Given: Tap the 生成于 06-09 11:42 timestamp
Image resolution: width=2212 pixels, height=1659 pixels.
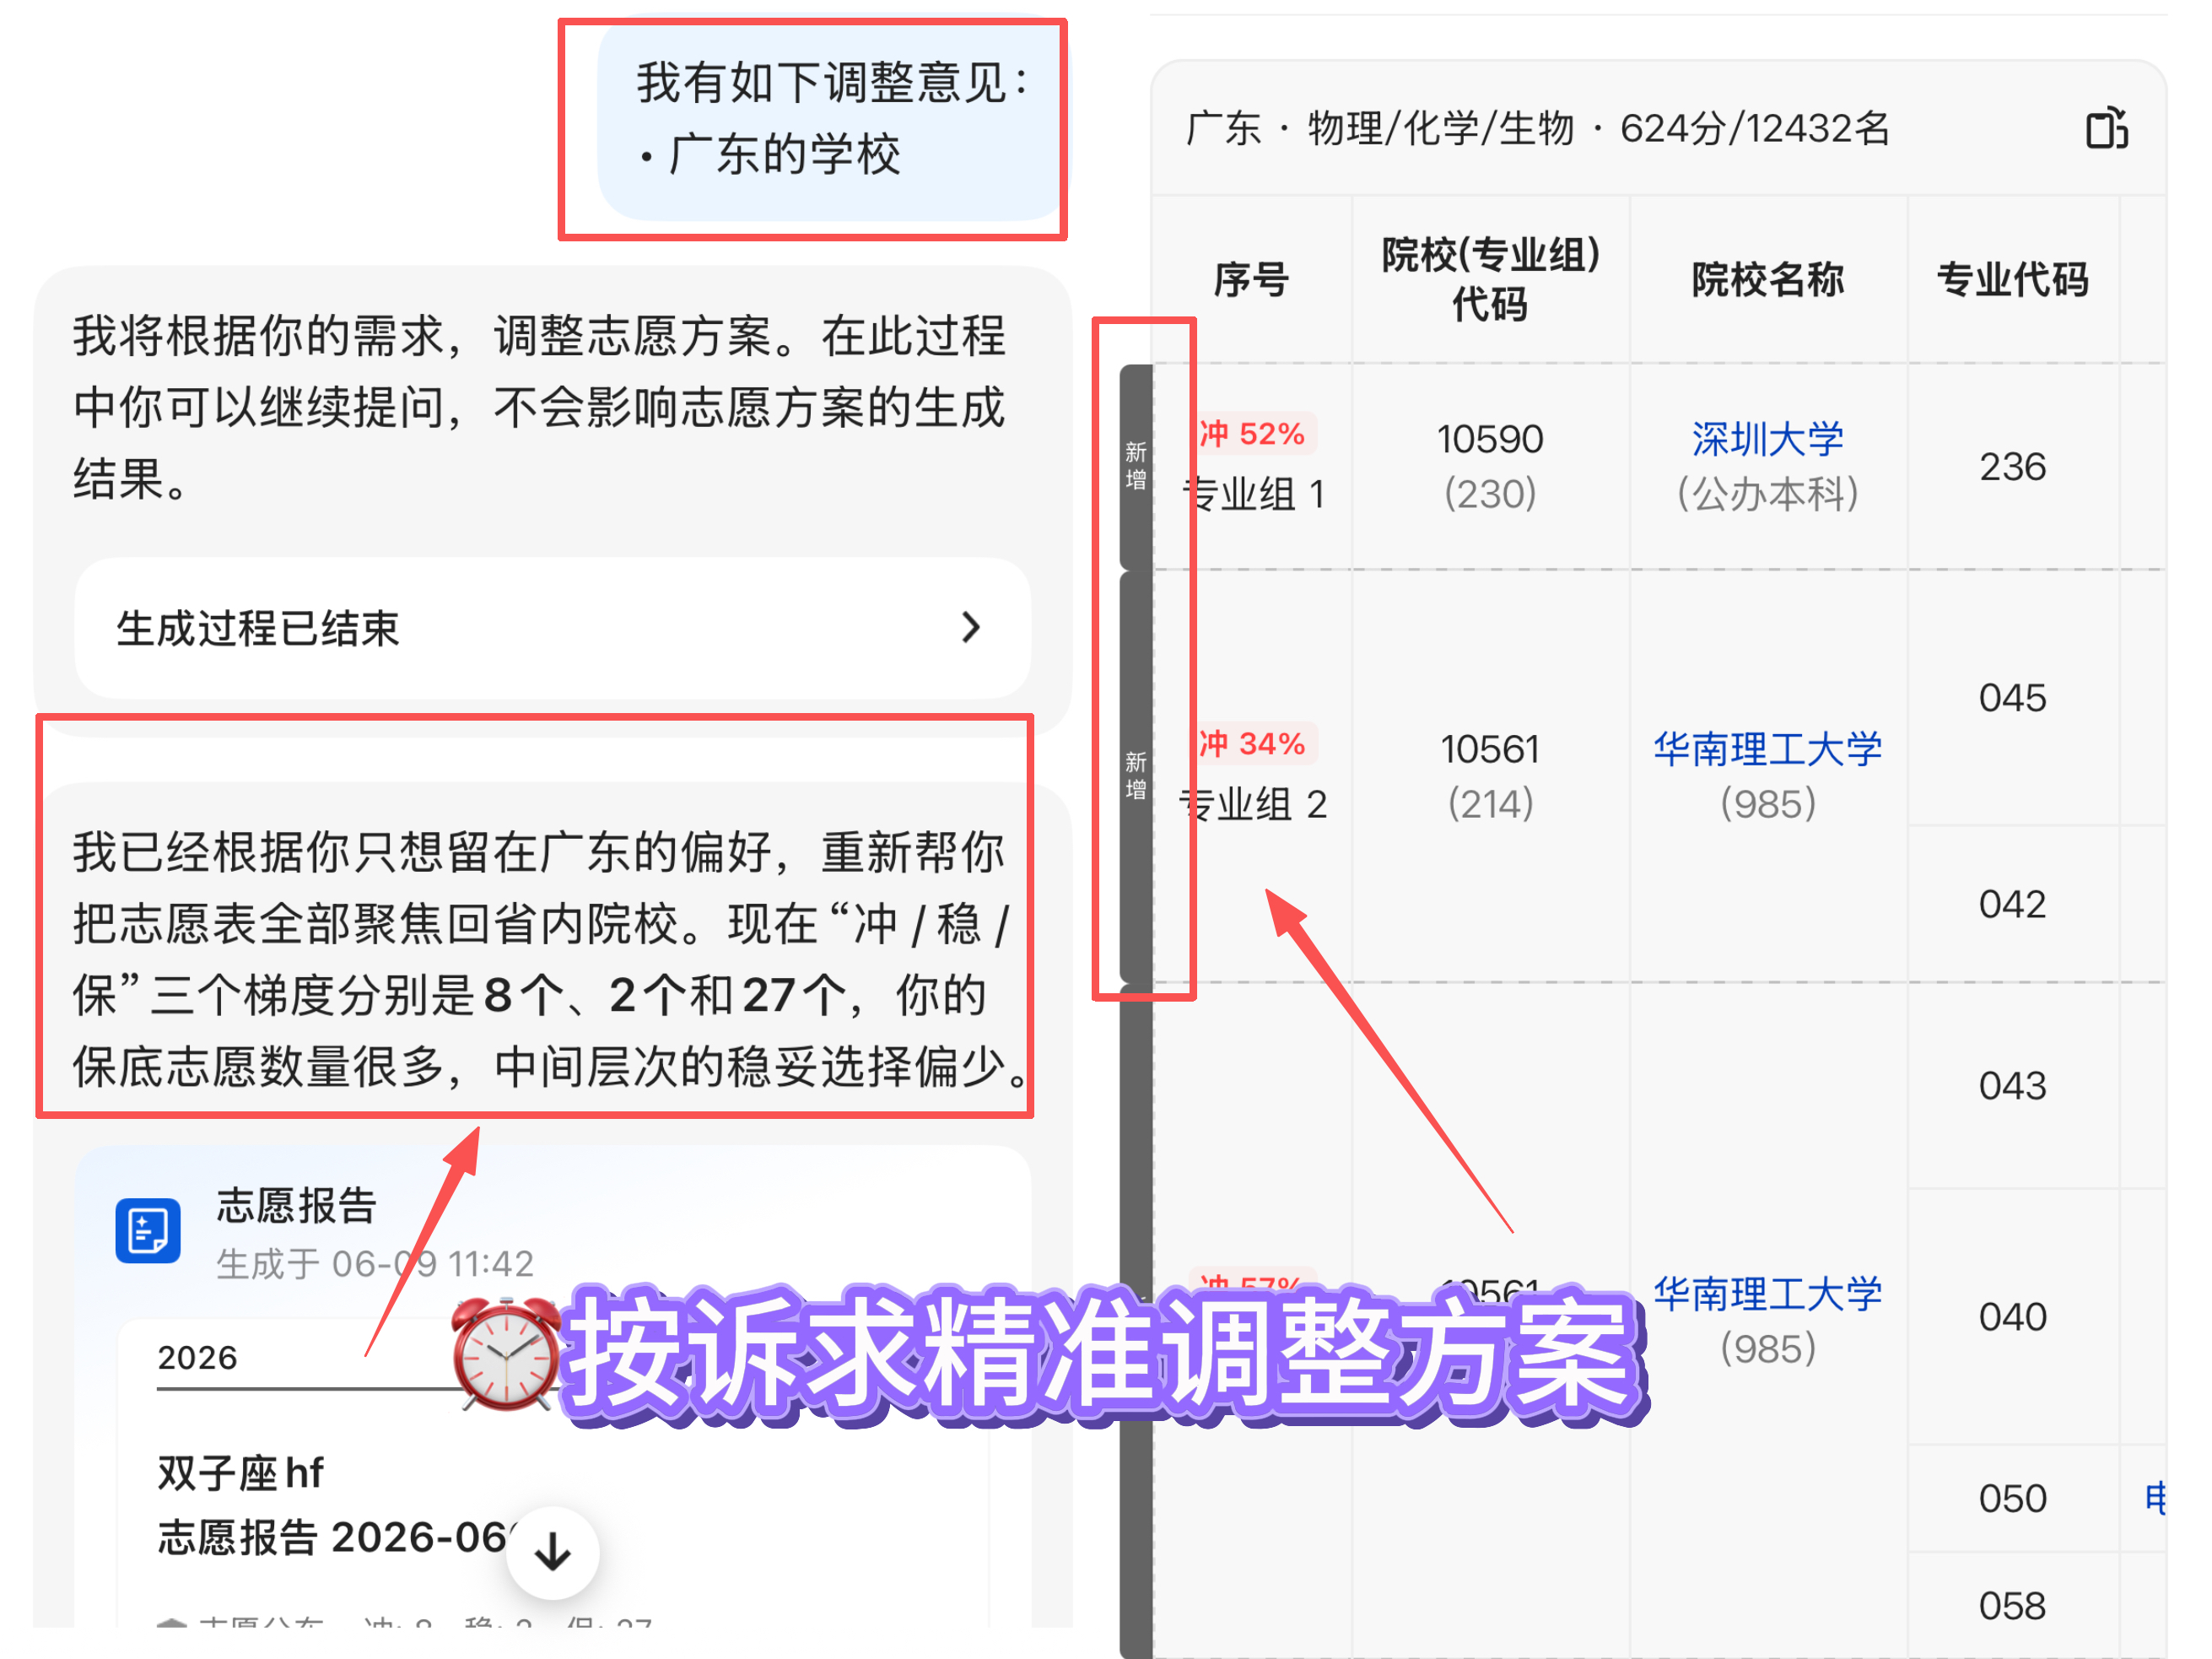Looking at the screenshot, I should pos(375,1264).
